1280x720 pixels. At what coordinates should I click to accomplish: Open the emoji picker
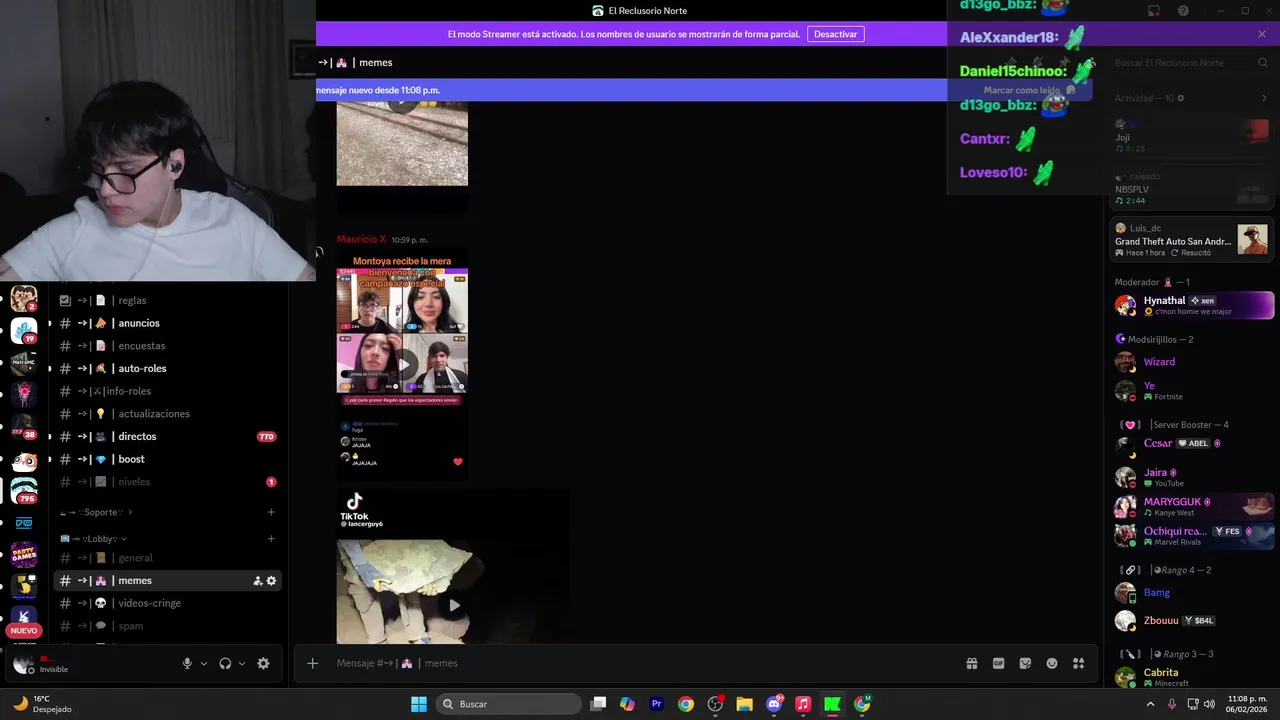tap(1052, 663)
